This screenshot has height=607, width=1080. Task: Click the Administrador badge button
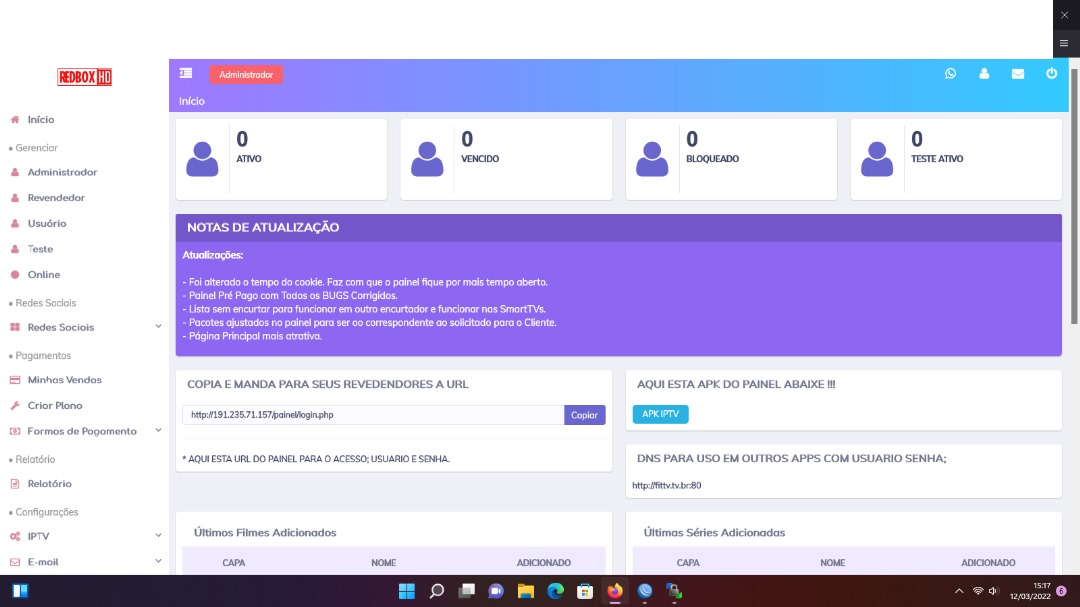point(246,75)
